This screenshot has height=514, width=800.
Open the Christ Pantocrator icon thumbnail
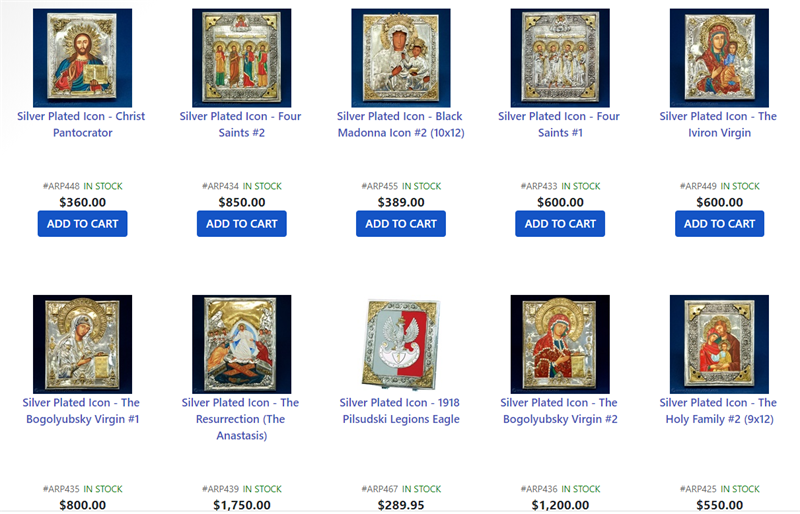pos(82,58)
